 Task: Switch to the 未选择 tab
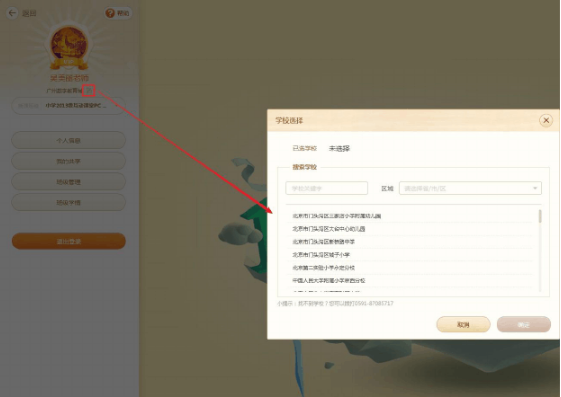tap(339, 148)
